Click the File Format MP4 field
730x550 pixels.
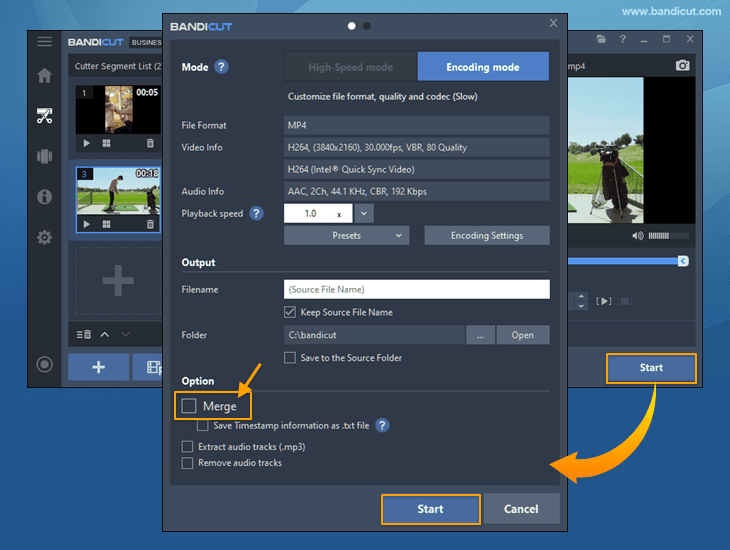[417, 125]
